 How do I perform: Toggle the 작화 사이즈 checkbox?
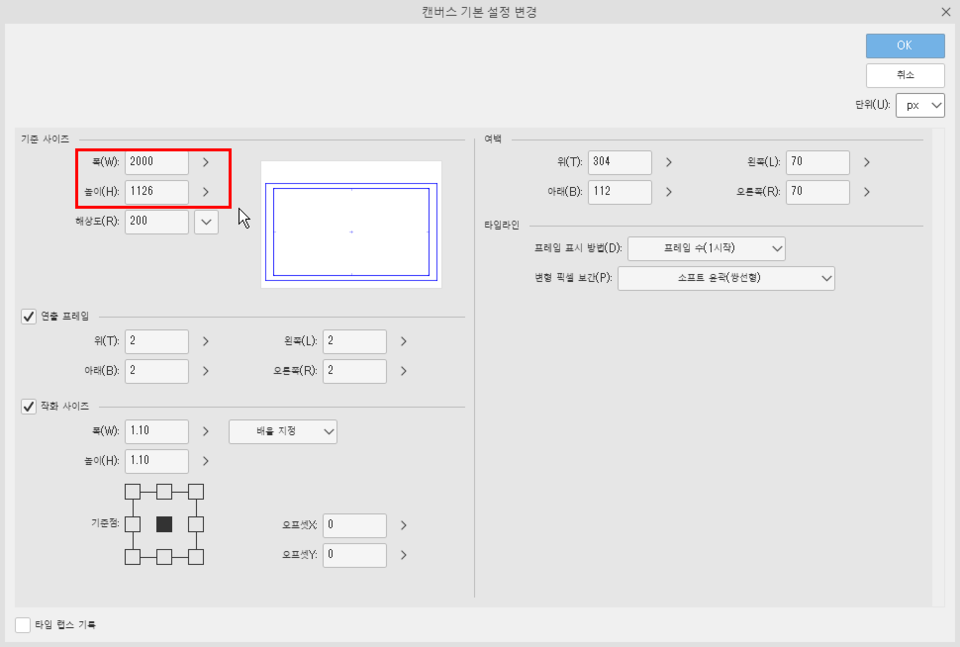[x=29, y=406]
